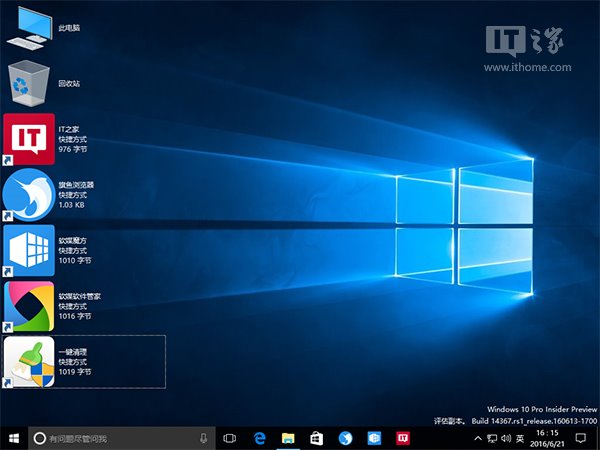
Task: Select the 旗鱼浏览器 browser shortcut
Action: pyautogui.click(x=30, y=195)
